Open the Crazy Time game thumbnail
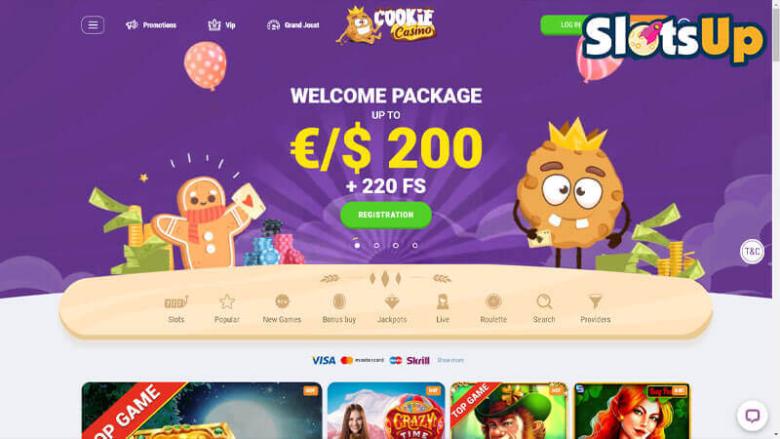780x439 pixels. click(386, 411)
